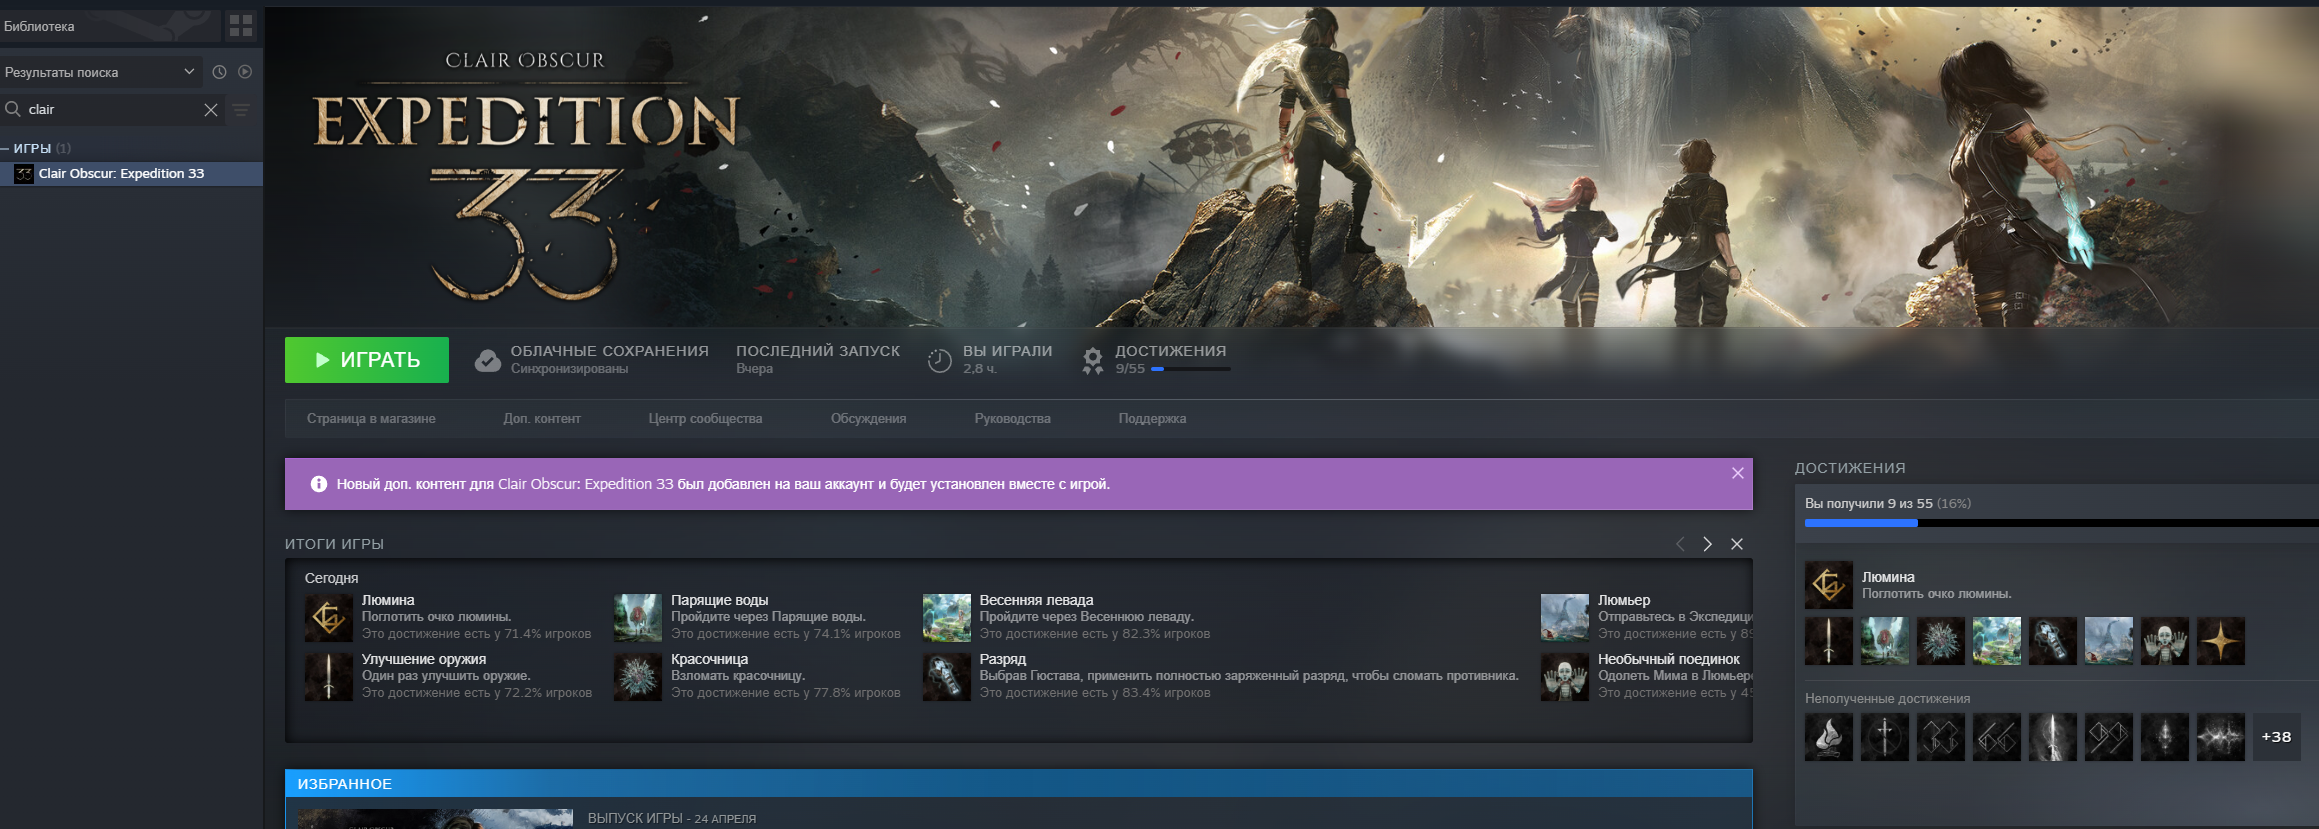Click the mime with raised hands icon in panel
The height and width of the screenshot is (829, 2319).
coord(2165,641)
